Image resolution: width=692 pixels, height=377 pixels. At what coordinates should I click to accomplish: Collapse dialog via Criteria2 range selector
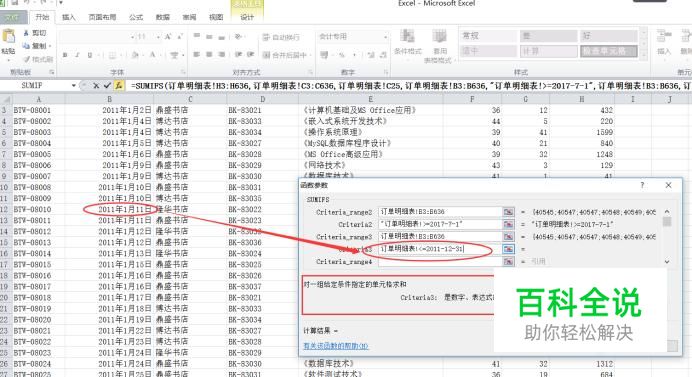[508, 224]
